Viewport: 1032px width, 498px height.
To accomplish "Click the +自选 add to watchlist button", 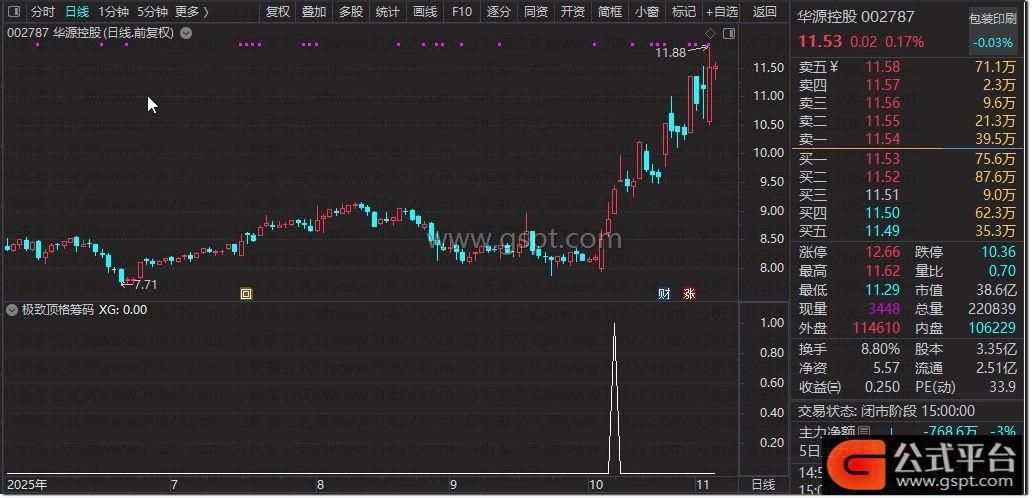I will point(721,12).
